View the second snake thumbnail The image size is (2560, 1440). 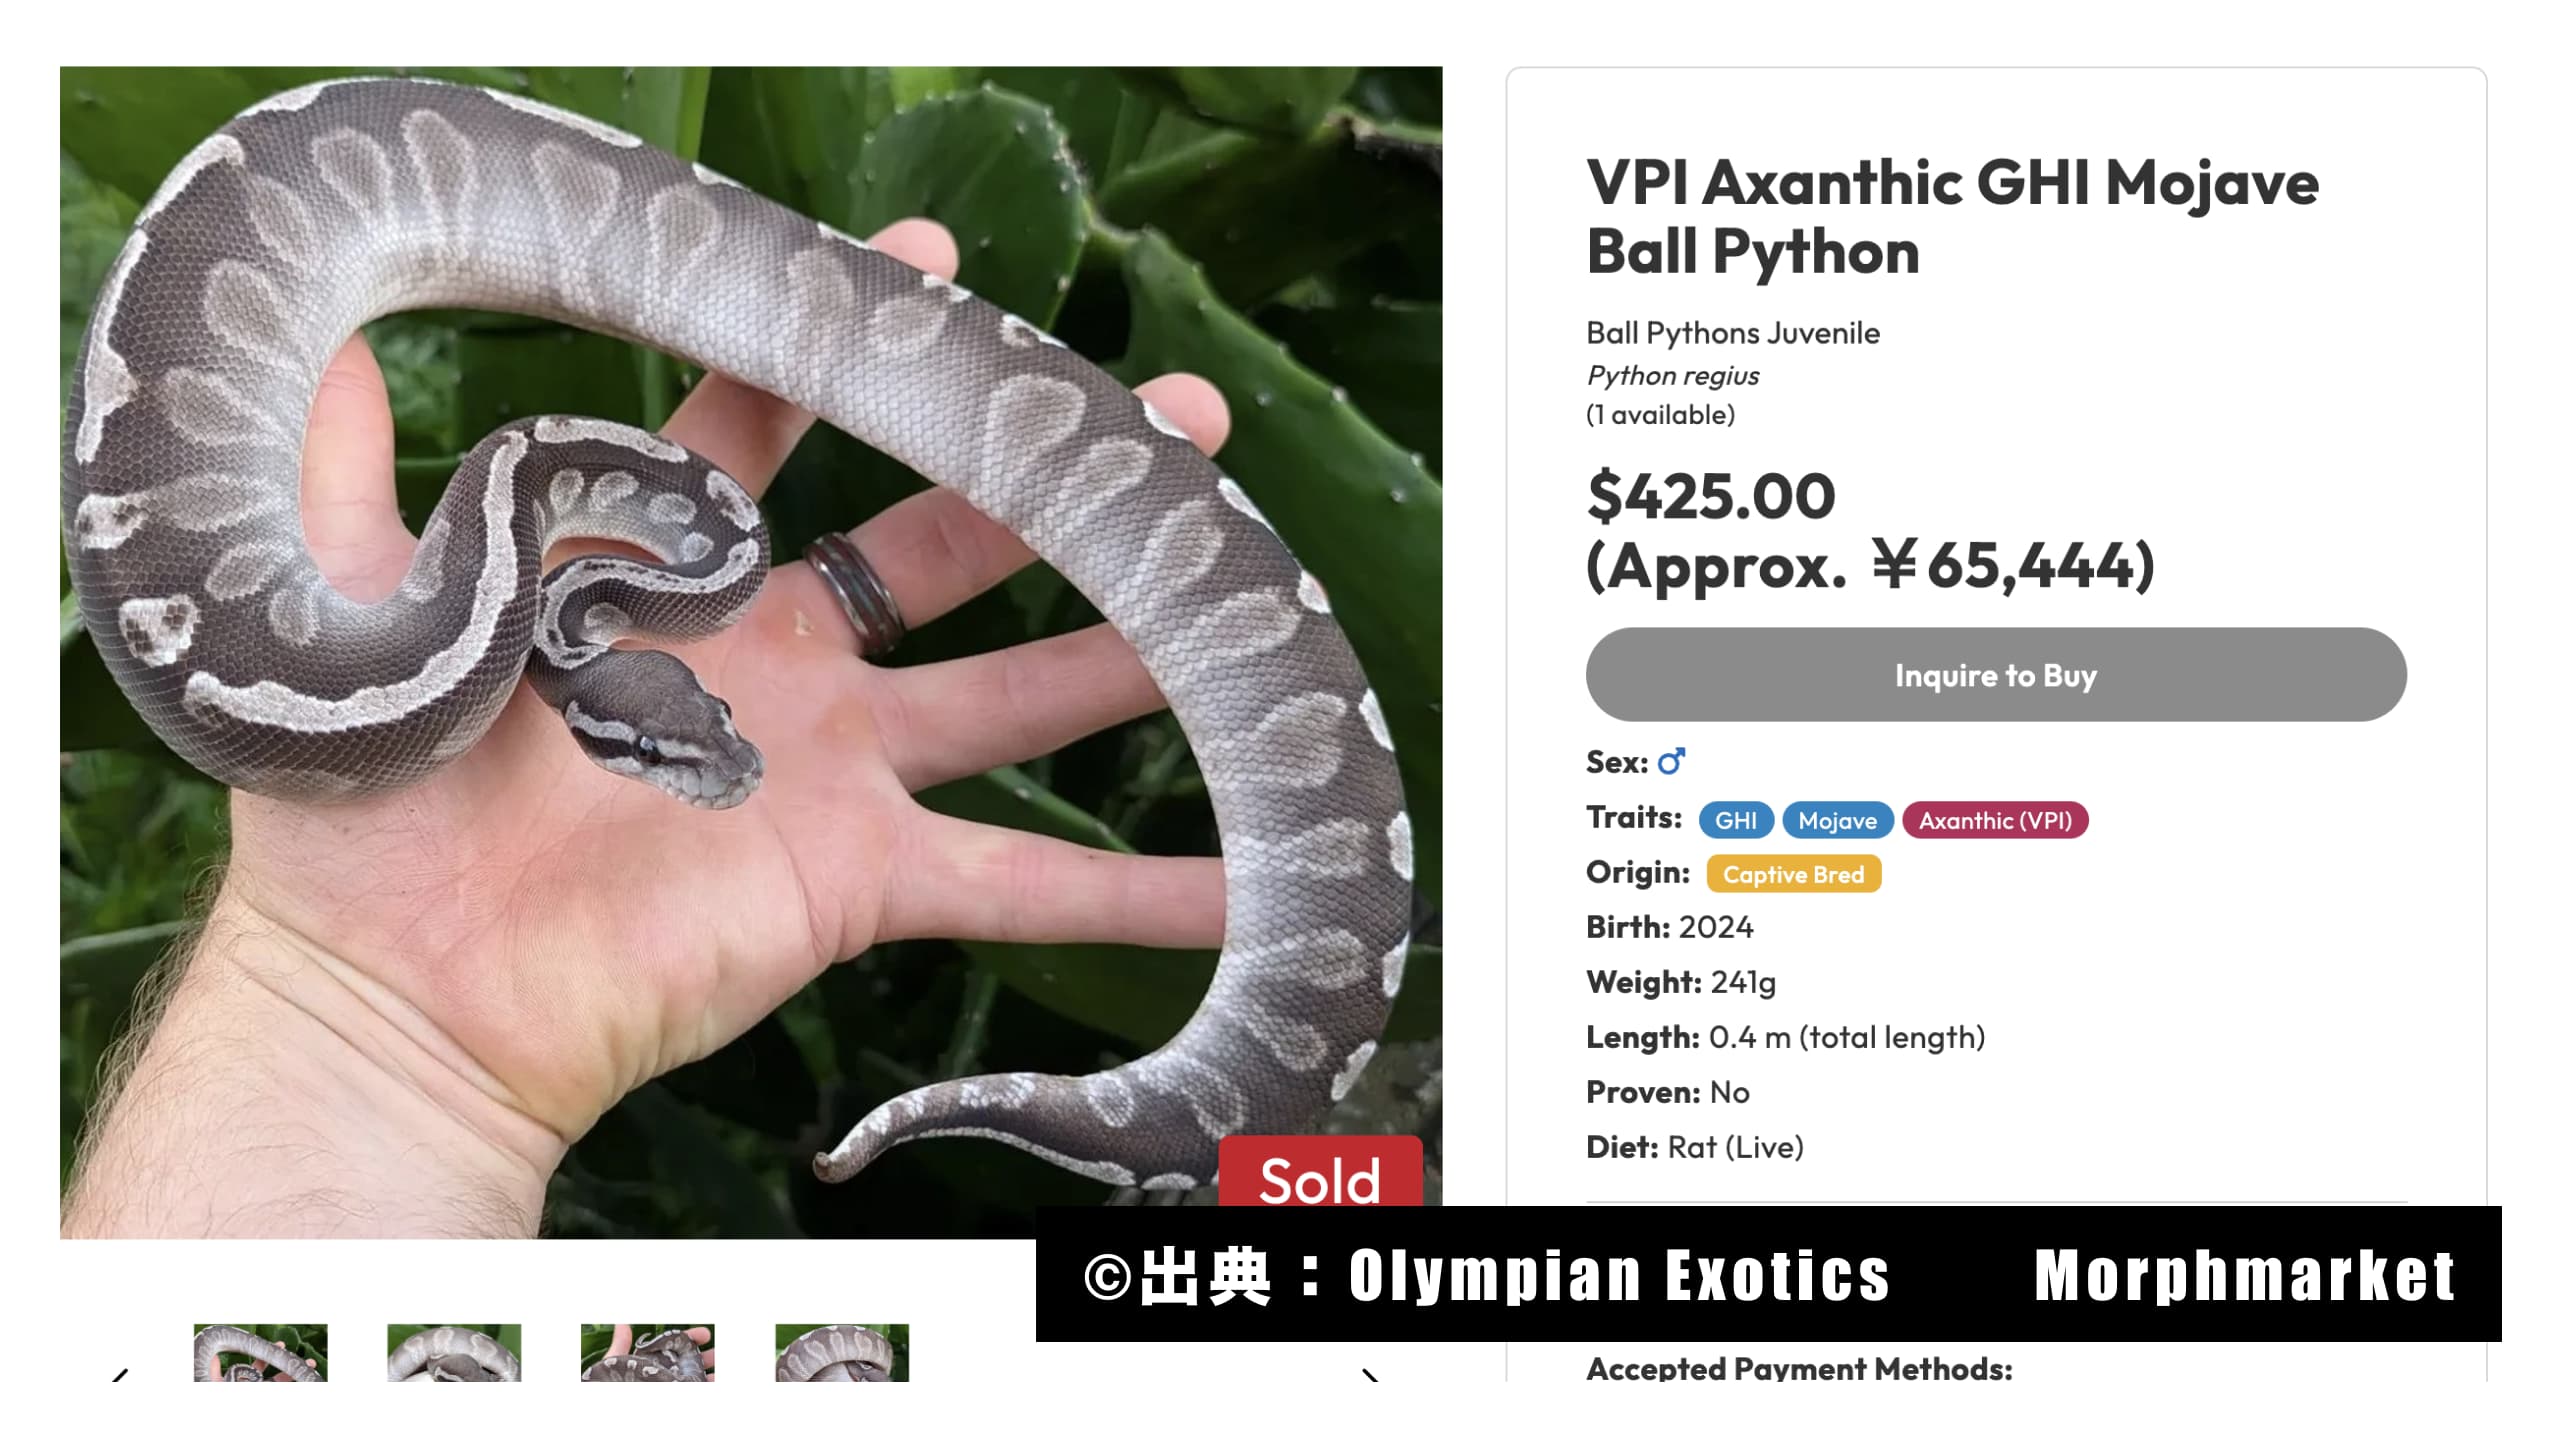pyautogui.click(x=454, y=1353)
